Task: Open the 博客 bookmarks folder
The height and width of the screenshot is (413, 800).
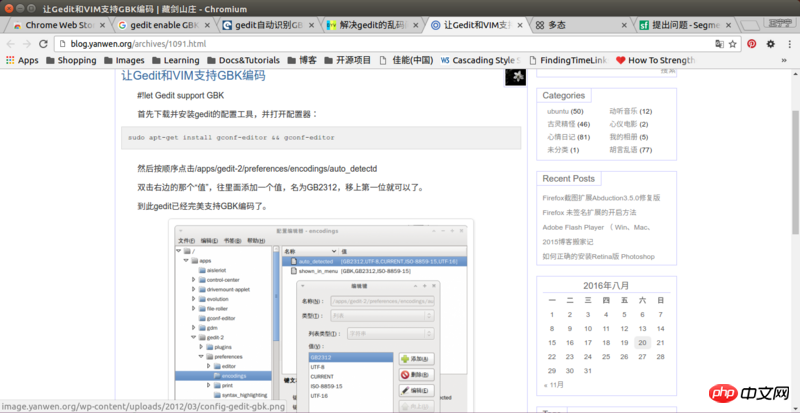Action: [302, 60]
